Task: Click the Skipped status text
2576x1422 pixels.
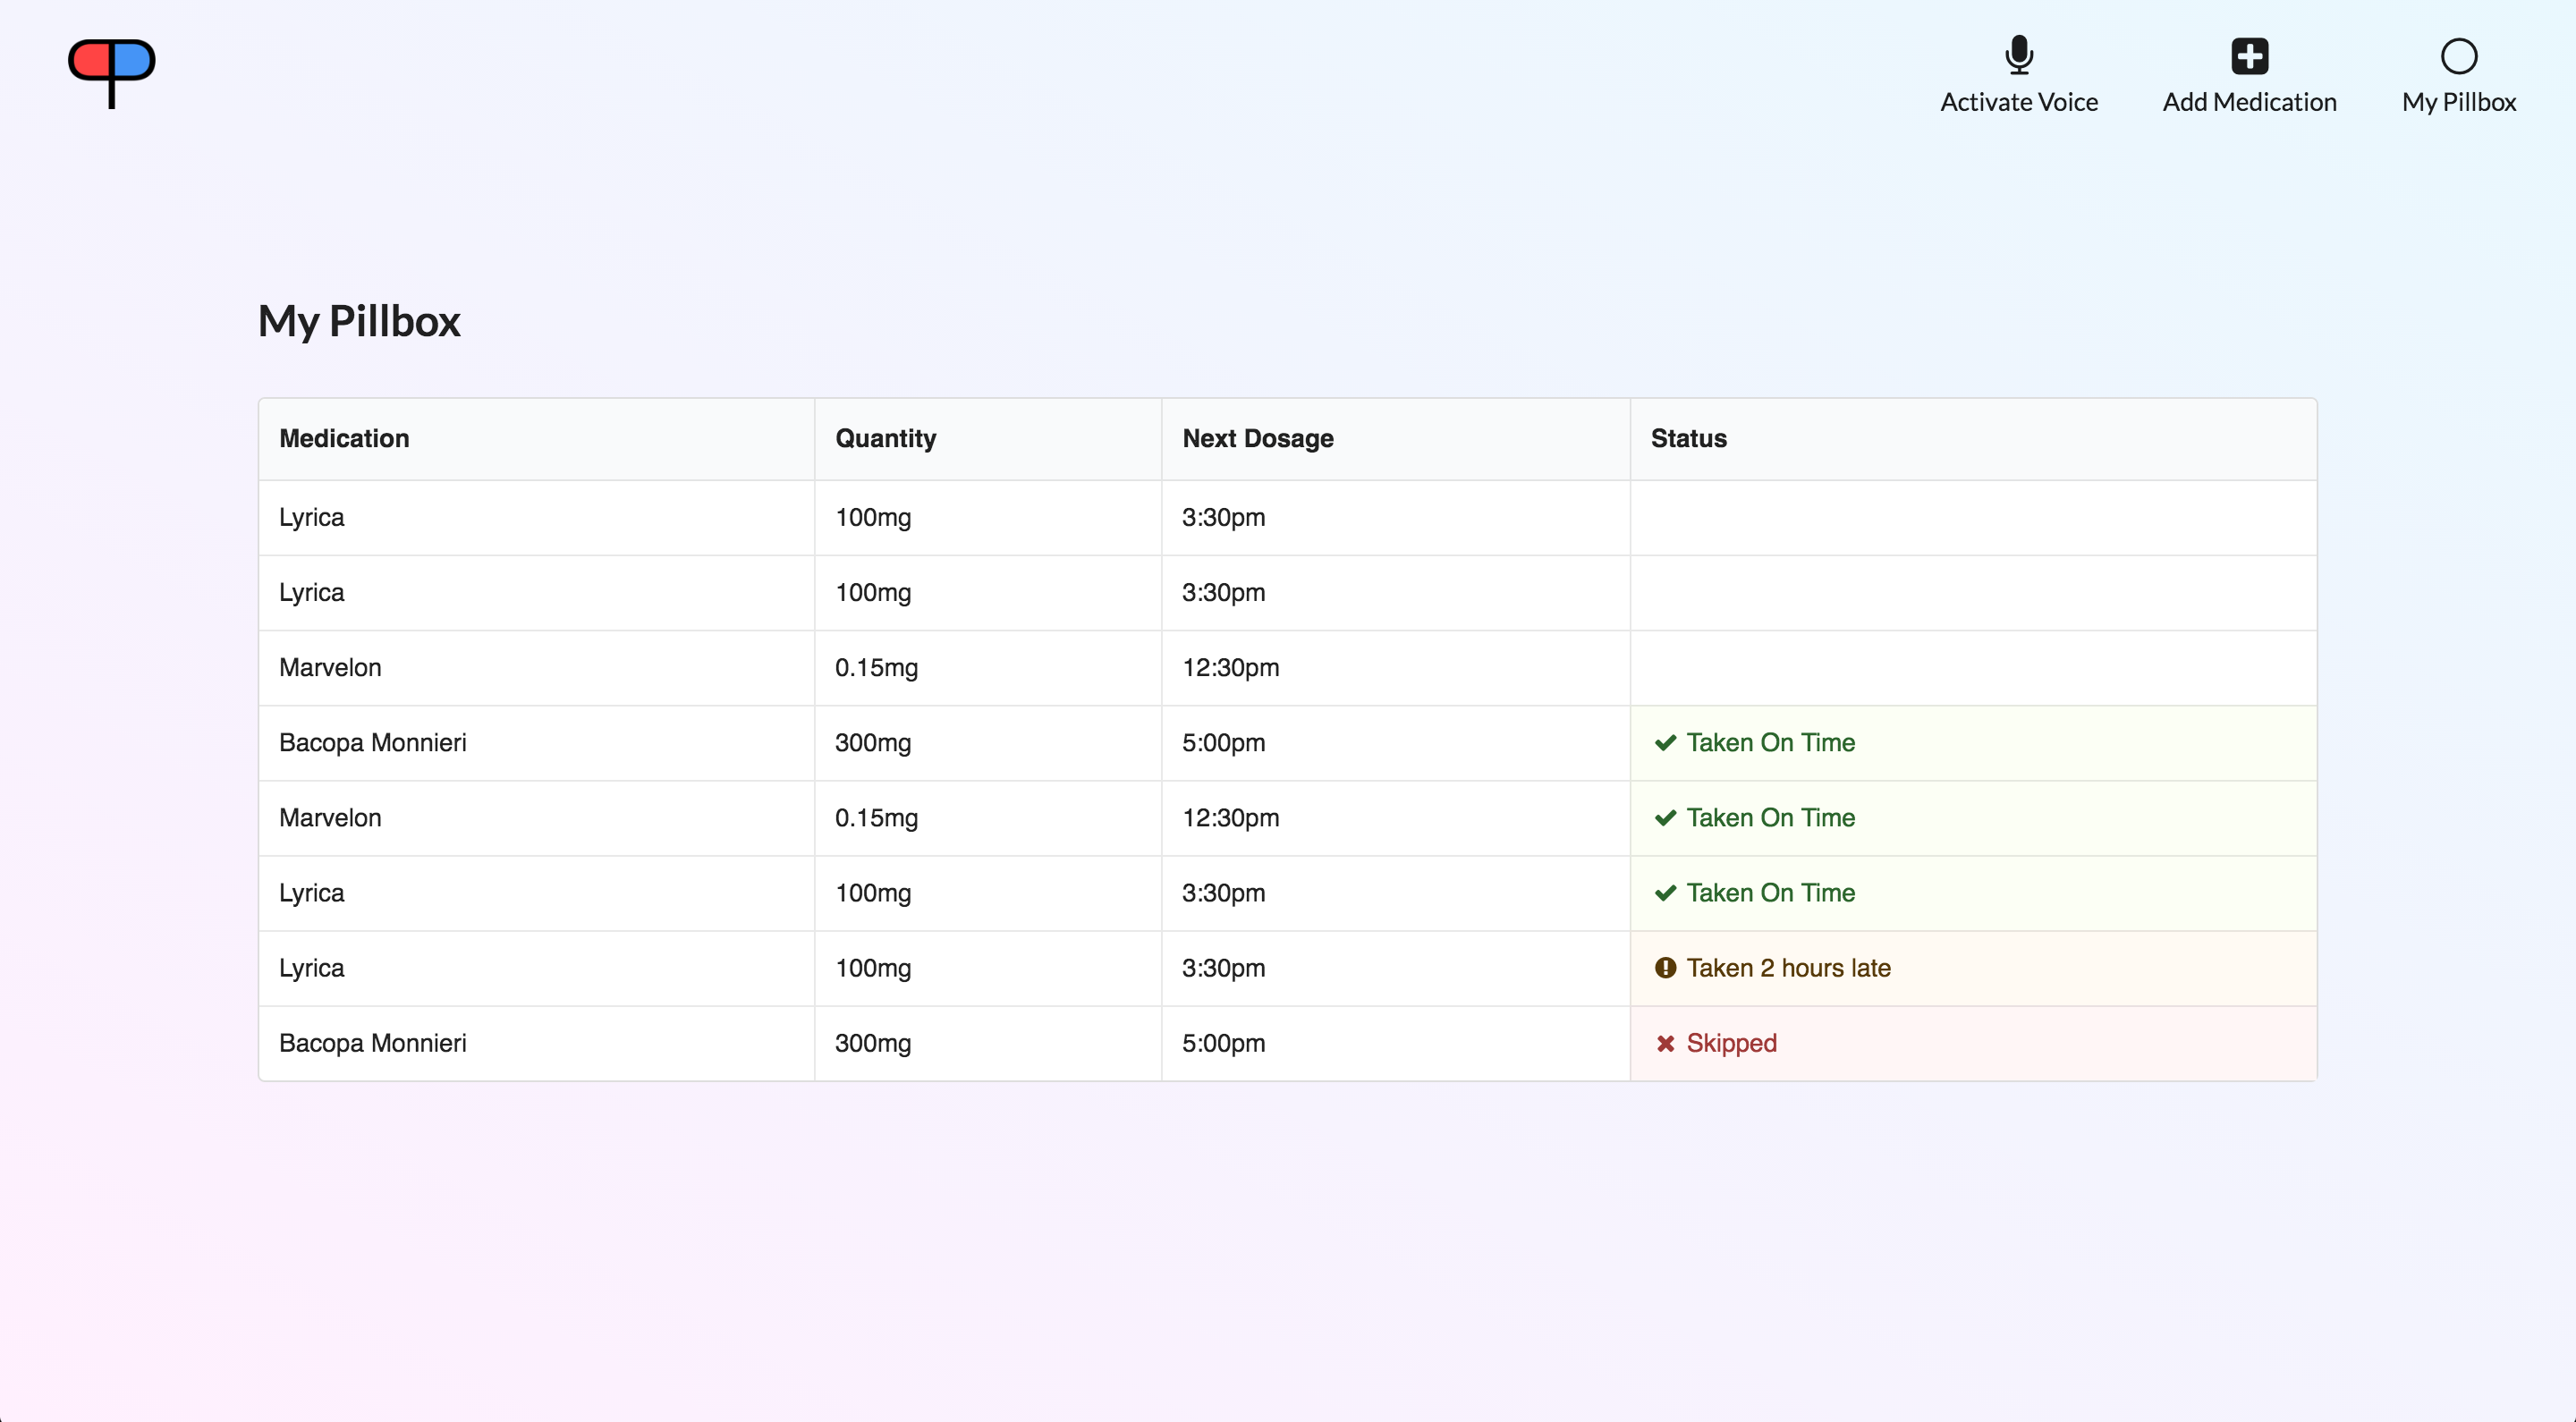Action: (1731, 1043)
